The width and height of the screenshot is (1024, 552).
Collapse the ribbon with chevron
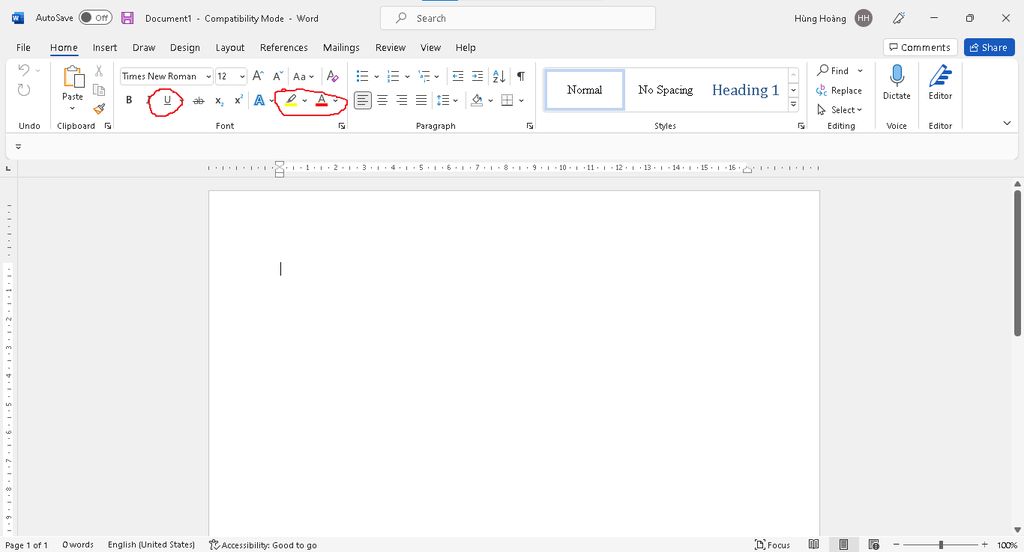pyautogui.click(x=1006, y=123)
